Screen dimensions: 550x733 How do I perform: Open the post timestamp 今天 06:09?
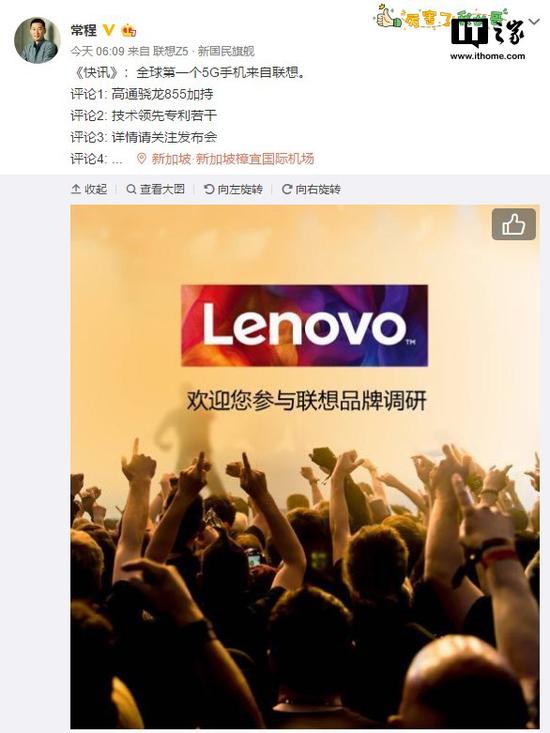coord(97,51)
